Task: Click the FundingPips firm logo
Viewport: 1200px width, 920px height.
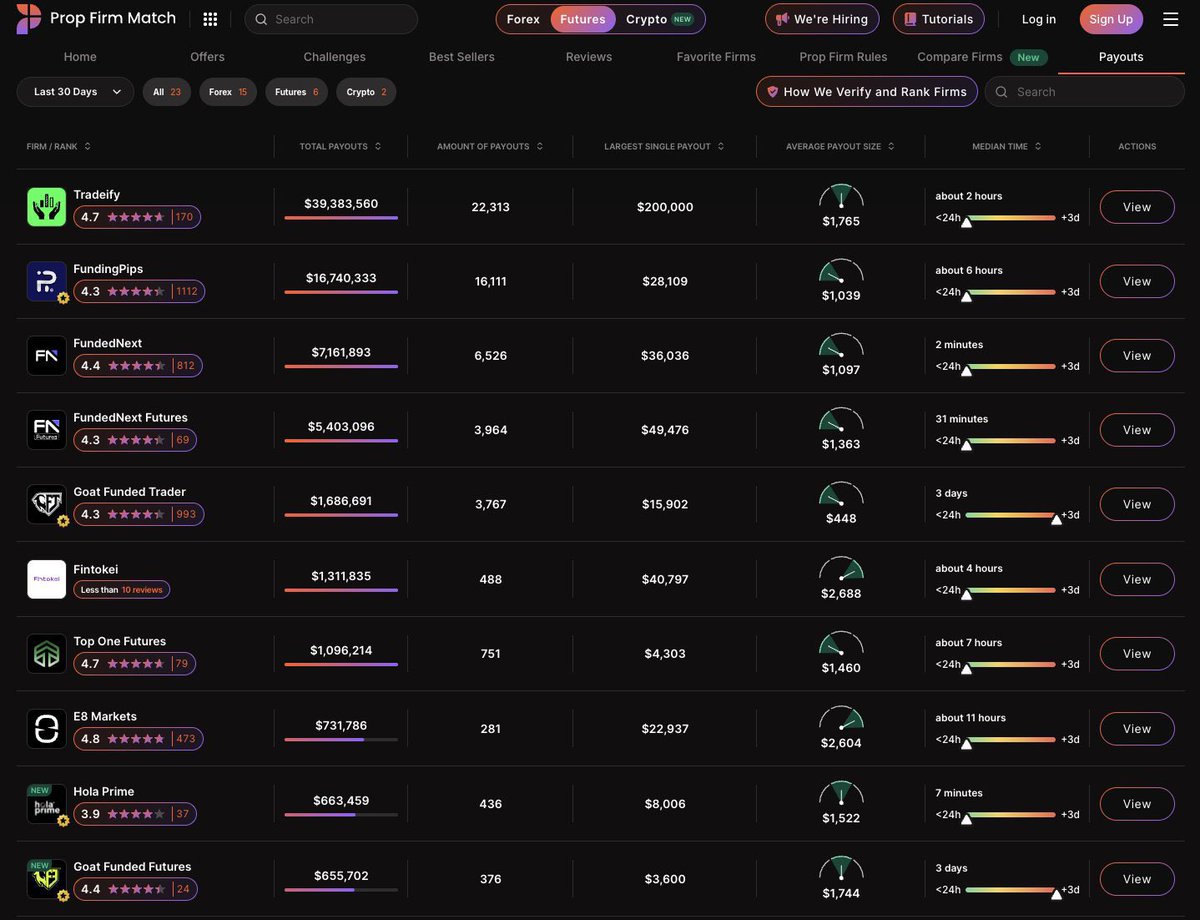Action: coord(47,281)
